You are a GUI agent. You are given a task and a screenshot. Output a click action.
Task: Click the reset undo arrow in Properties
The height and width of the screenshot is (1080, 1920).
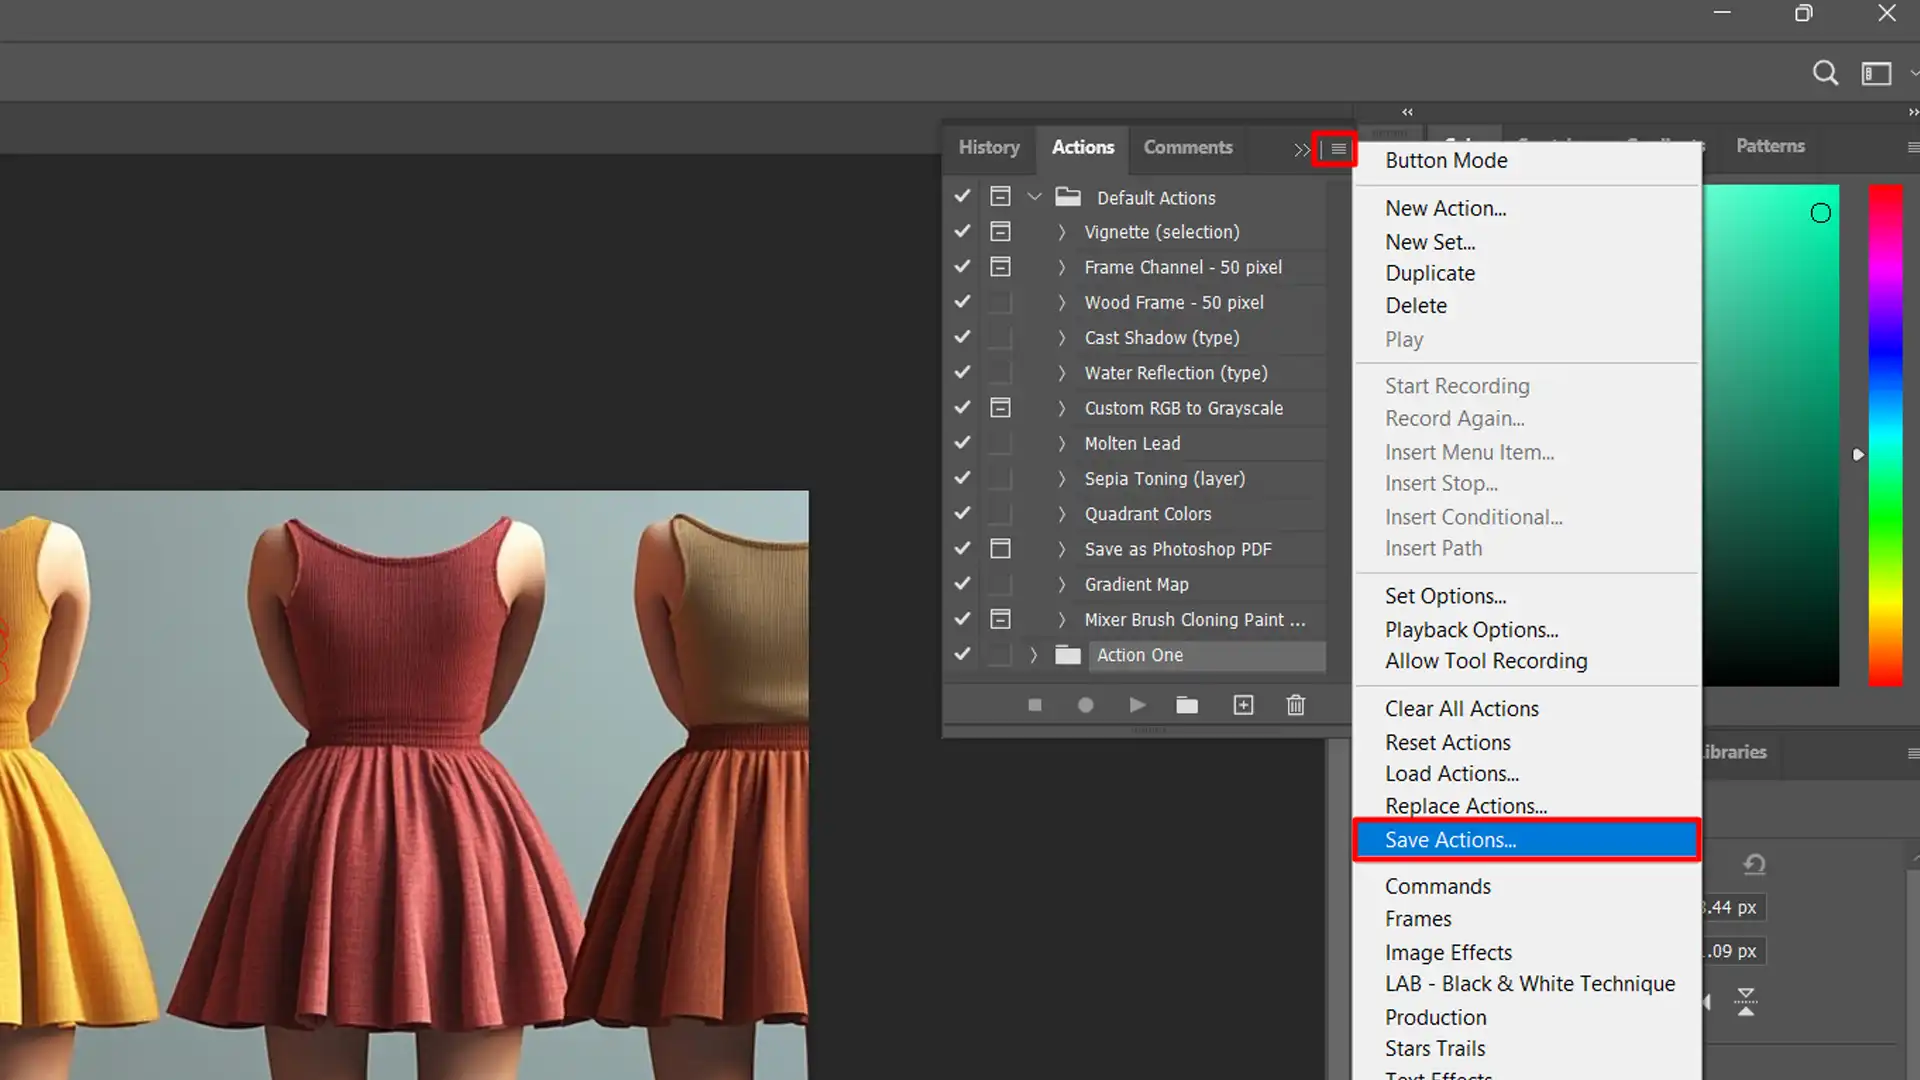1754,864
